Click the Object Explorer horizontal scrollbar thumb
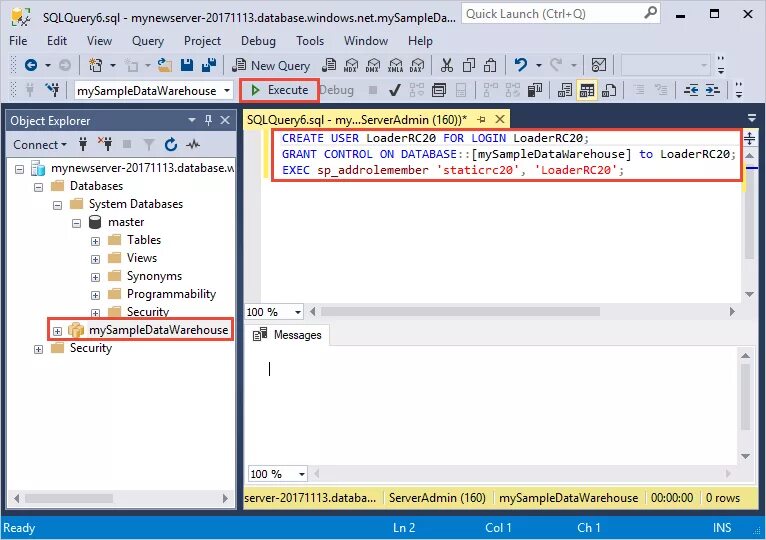Image resolution: width=766 pixels, height=540 pixels. click(x=69, y=498)
